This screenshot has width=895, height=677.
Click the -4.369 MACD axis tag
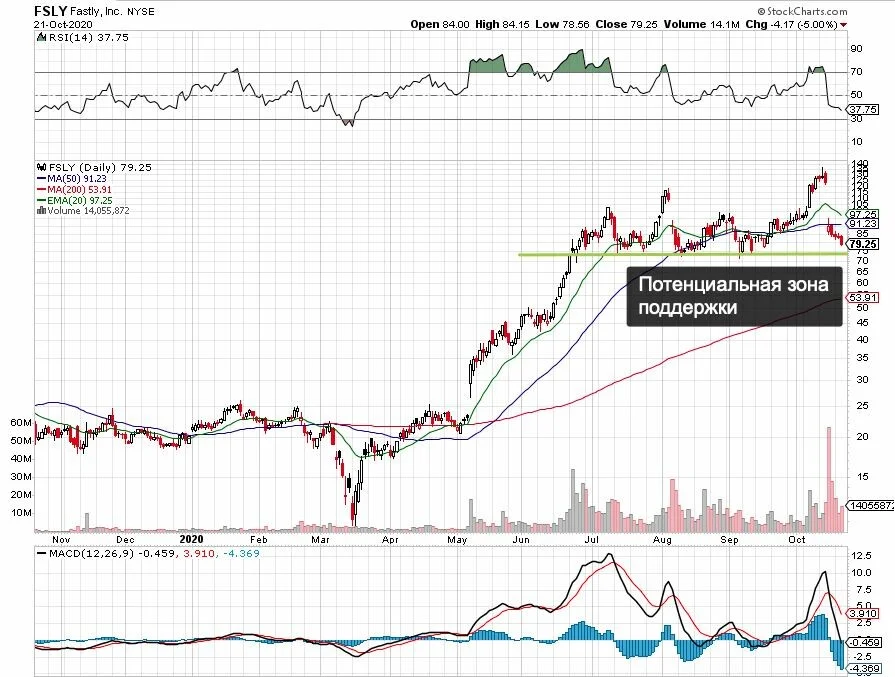(x=864, y=669)
